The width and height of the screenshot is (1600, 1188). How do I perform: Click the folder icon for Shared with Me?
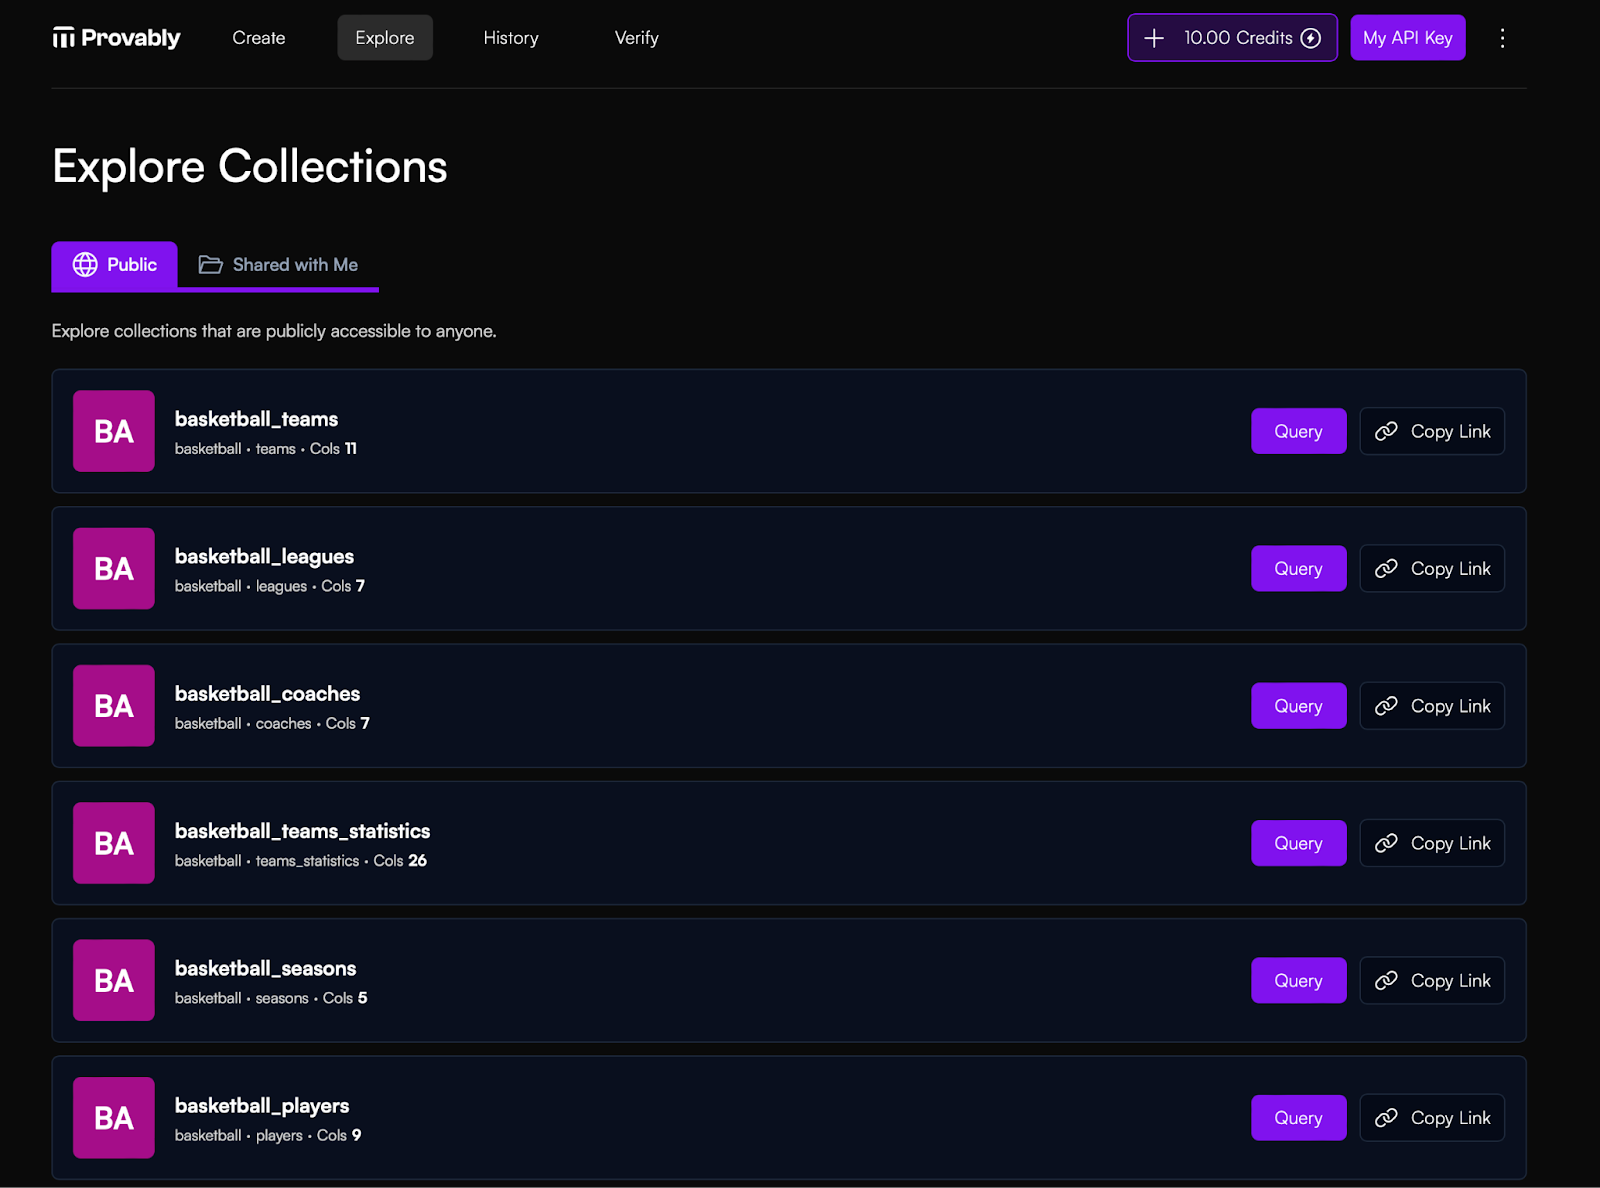(x=210, y=265)
